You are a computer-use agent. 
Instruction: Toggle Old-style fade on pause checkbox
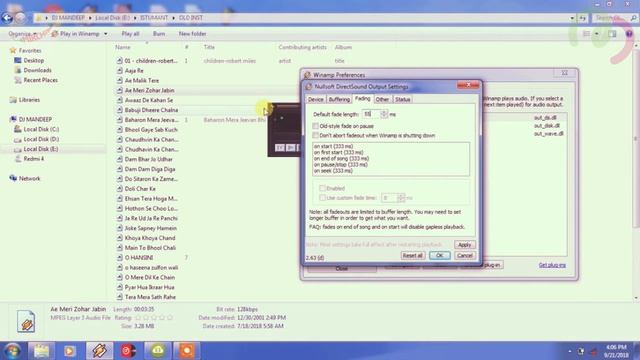(x=315, y=126)
